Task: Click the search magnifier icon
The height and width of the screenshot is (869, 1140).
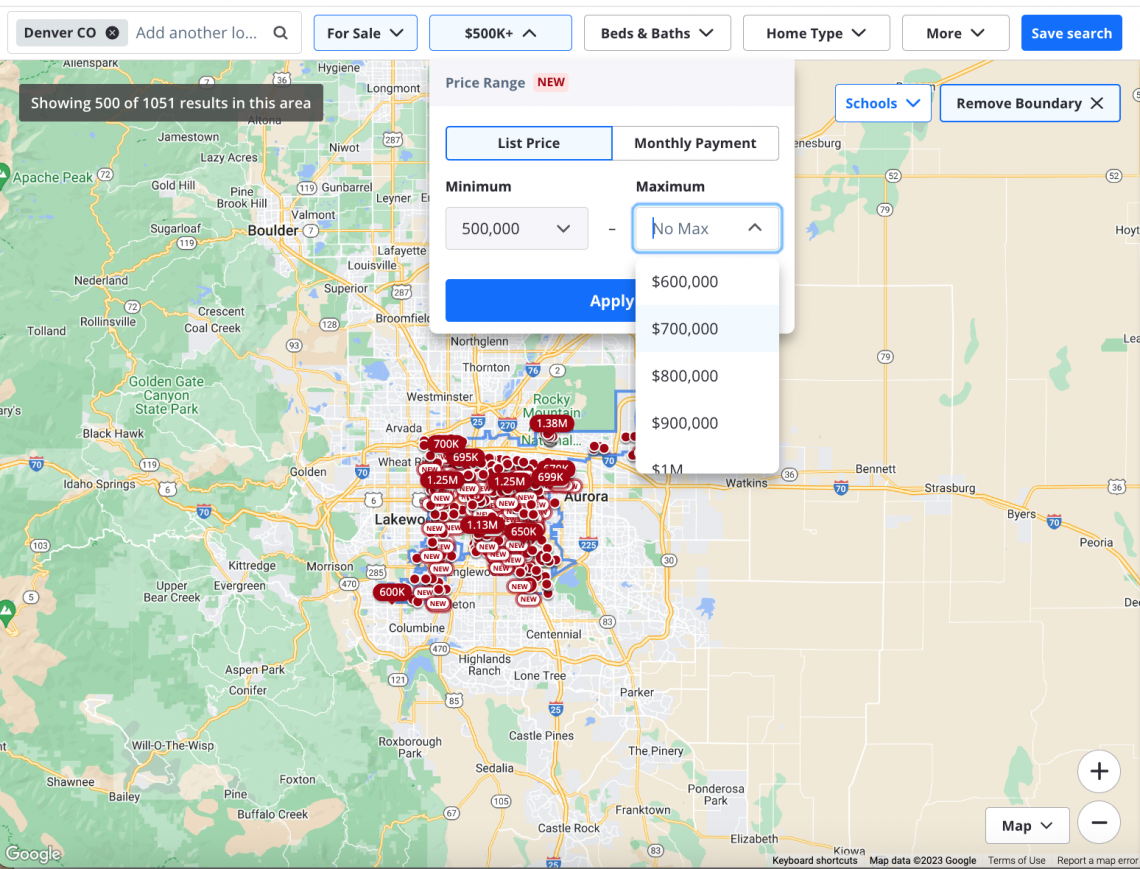Action: (281, 33)
